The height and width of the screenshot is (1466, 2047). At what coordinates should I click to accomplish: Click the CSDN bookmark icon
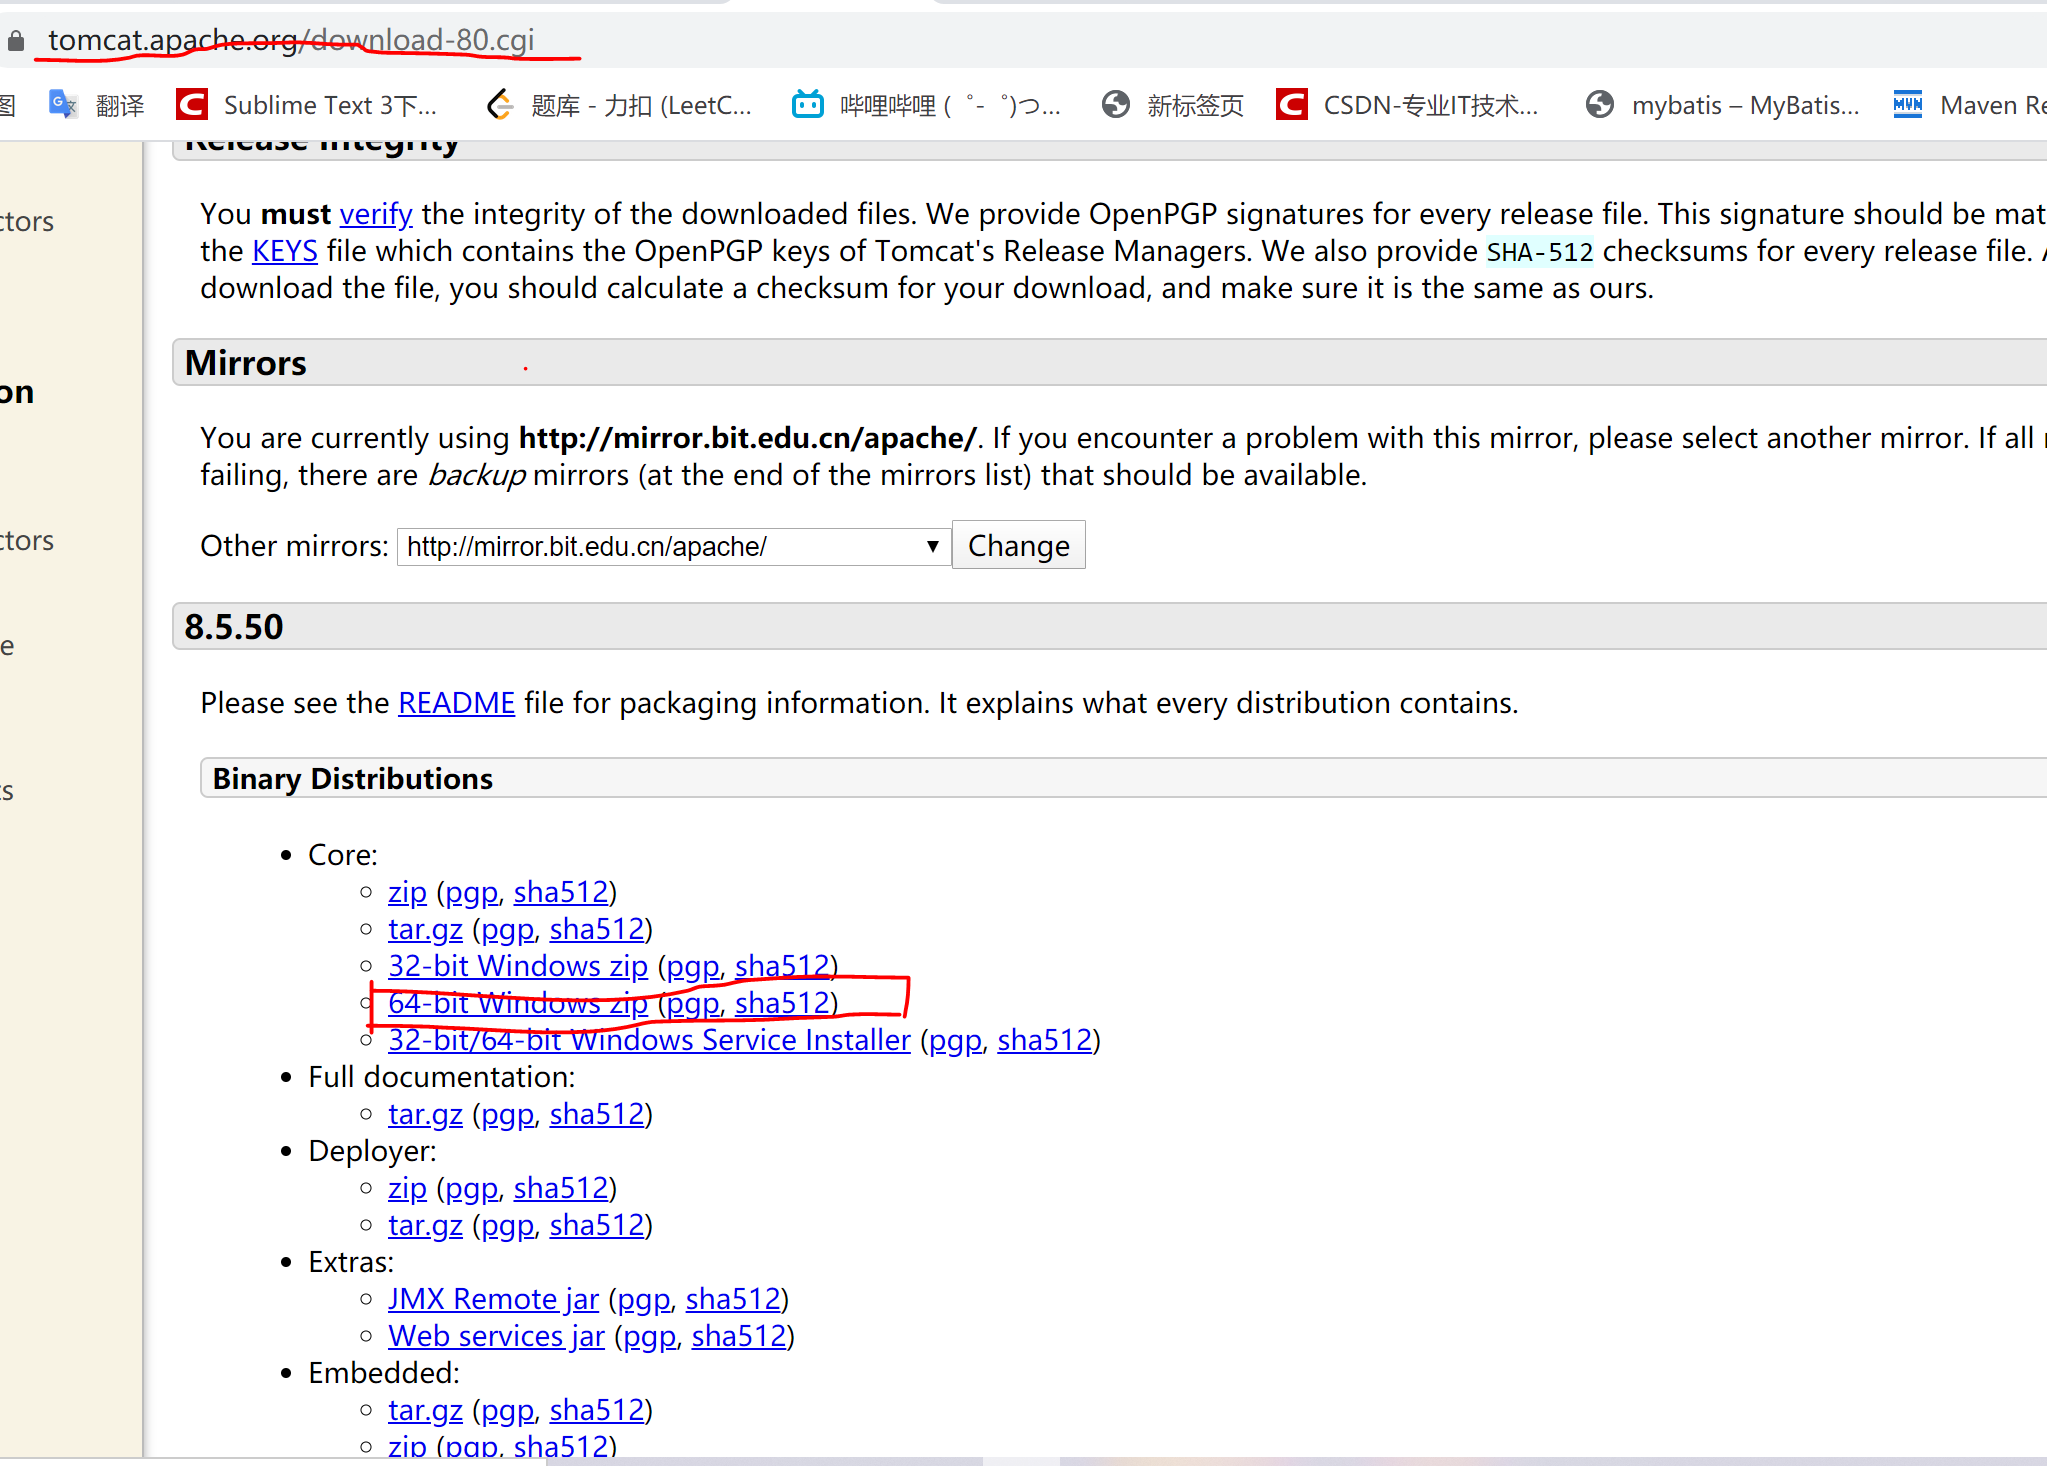(x=1290, y=104)
